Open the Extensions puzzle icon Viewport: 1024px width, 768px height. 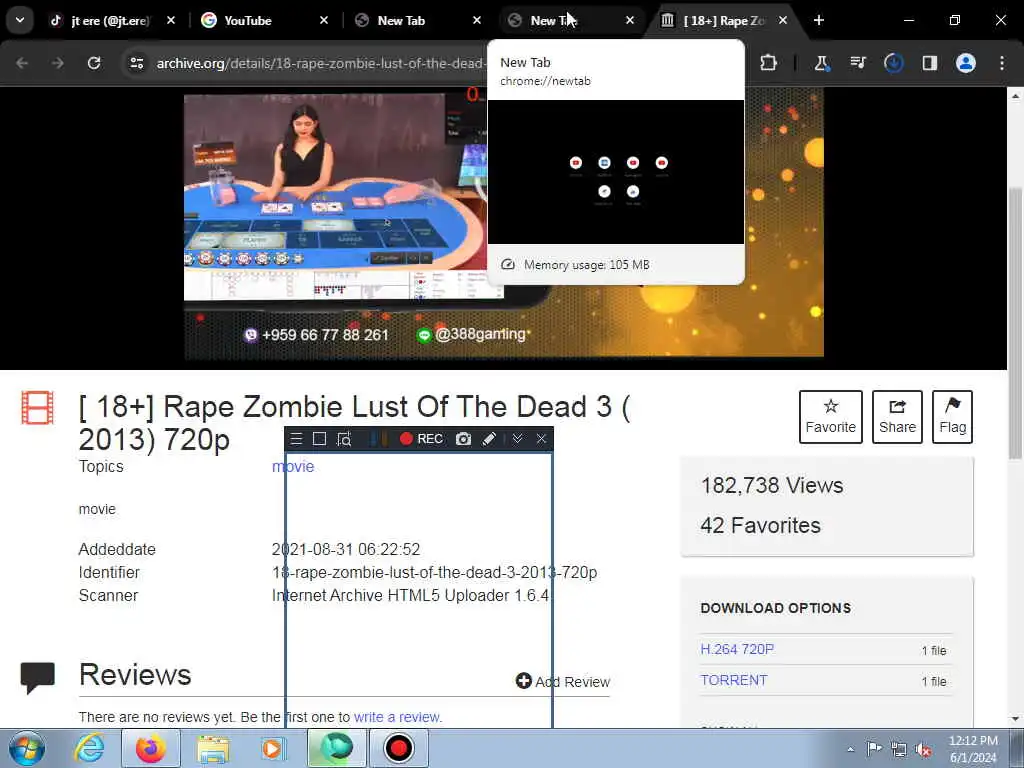[769, 63]
